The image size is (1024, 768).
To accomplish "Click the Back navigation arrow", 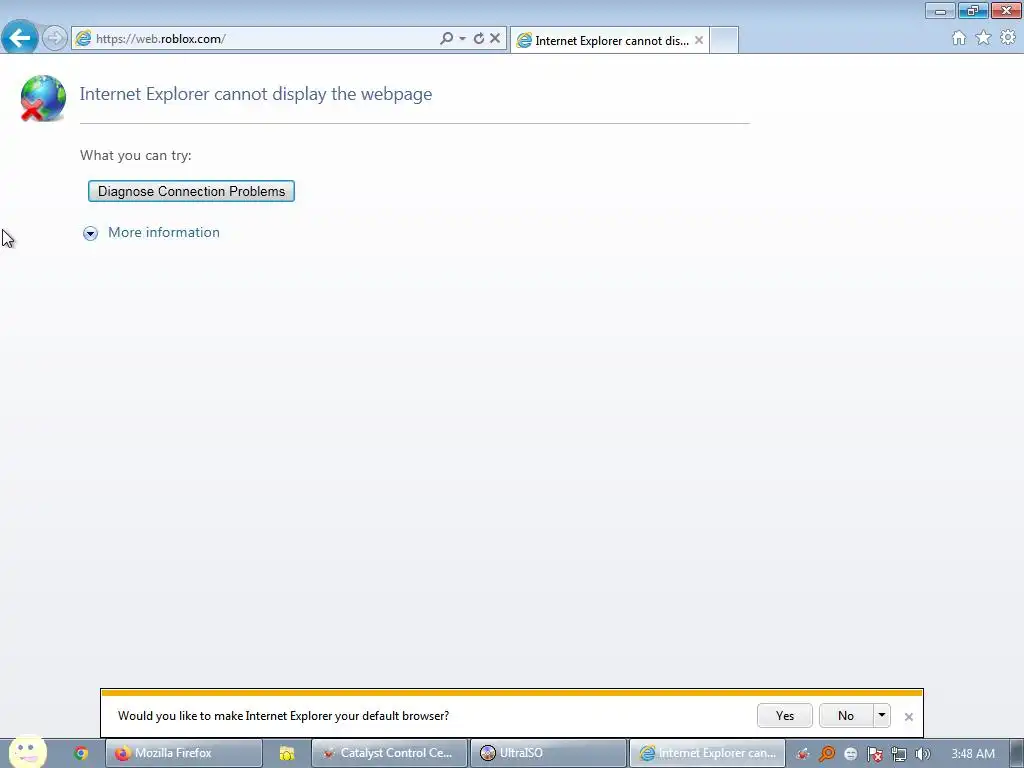I will pos(20,38).
